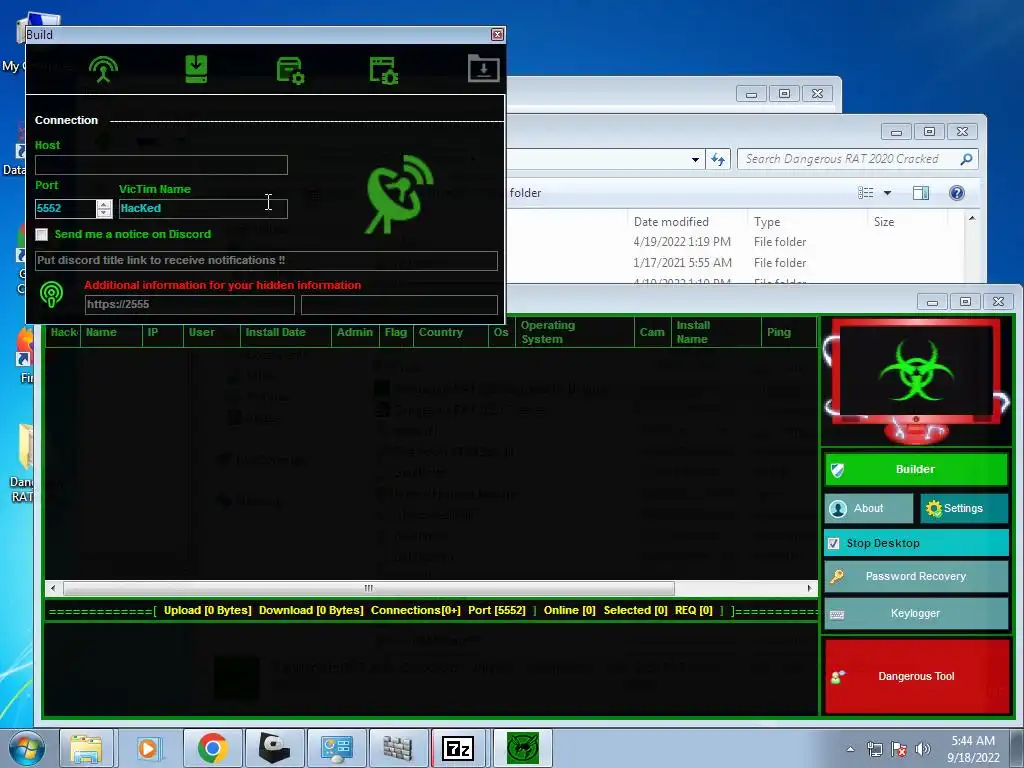Click the user icon on the About button
1024x768 pixels.
pyautogui.click(x=838, y=509)
